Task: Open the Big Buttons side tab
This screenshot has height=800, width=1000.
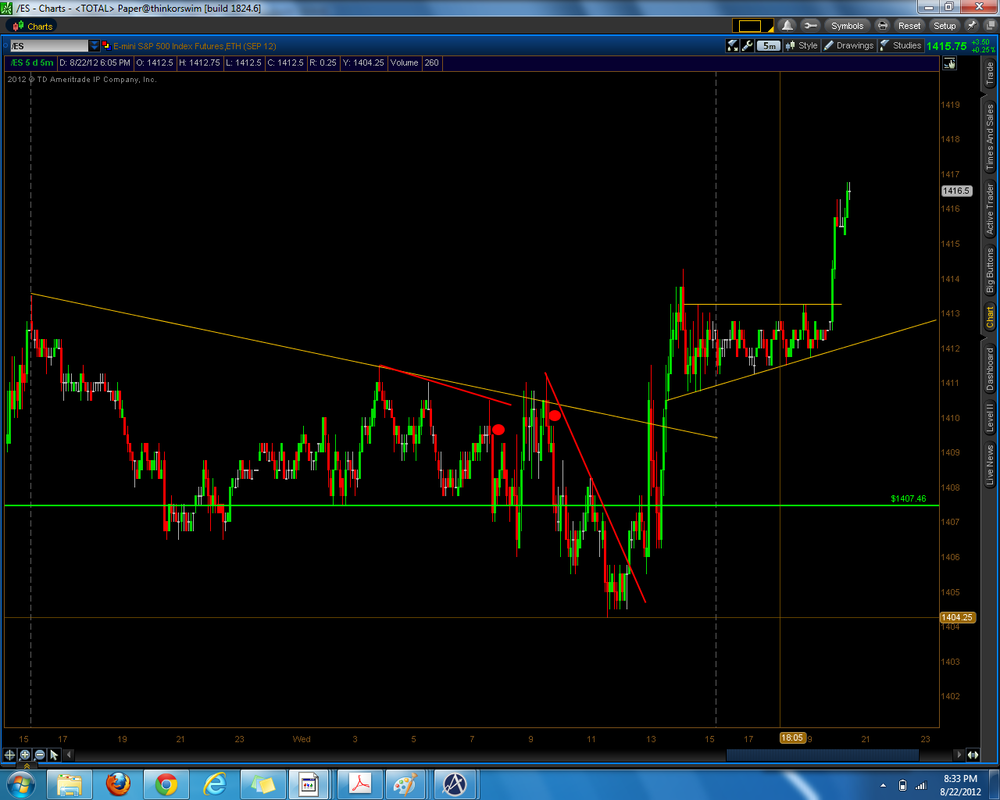Action: tap(990, 270)
